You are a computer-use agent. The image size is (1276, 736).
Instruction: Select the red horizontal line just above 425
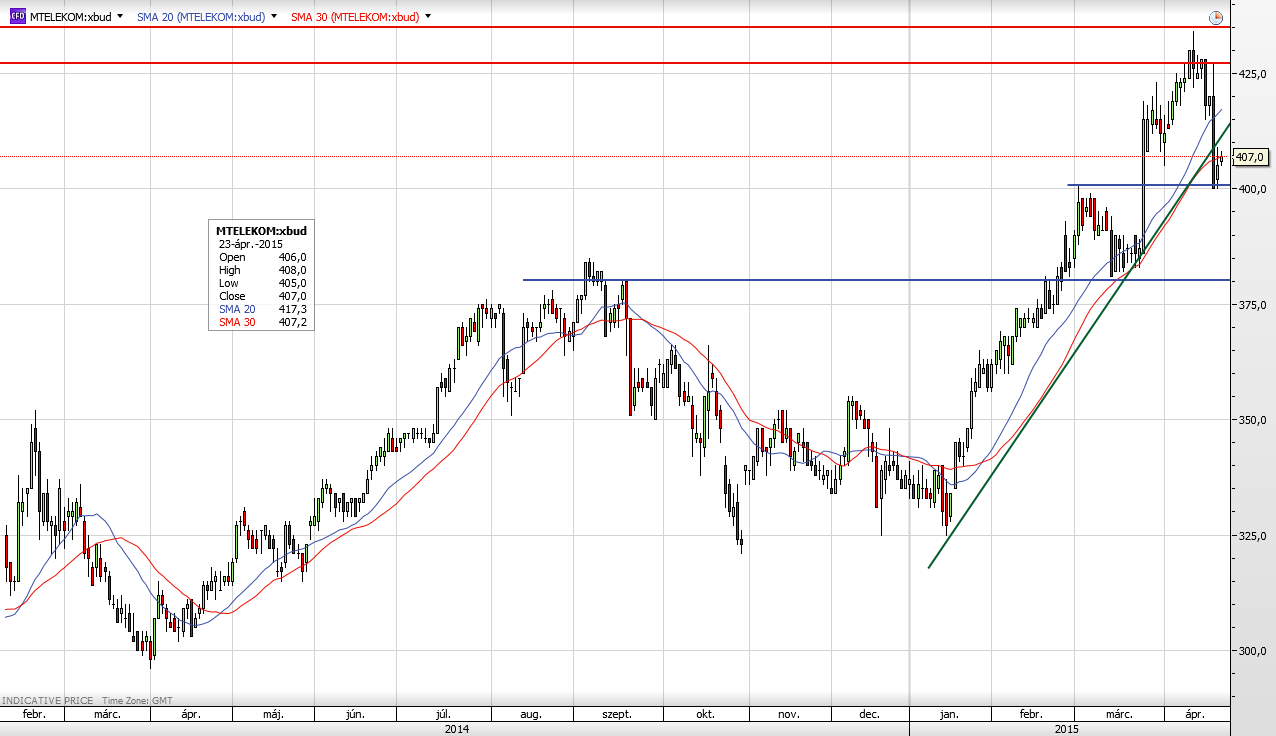(x=600, y=63)
